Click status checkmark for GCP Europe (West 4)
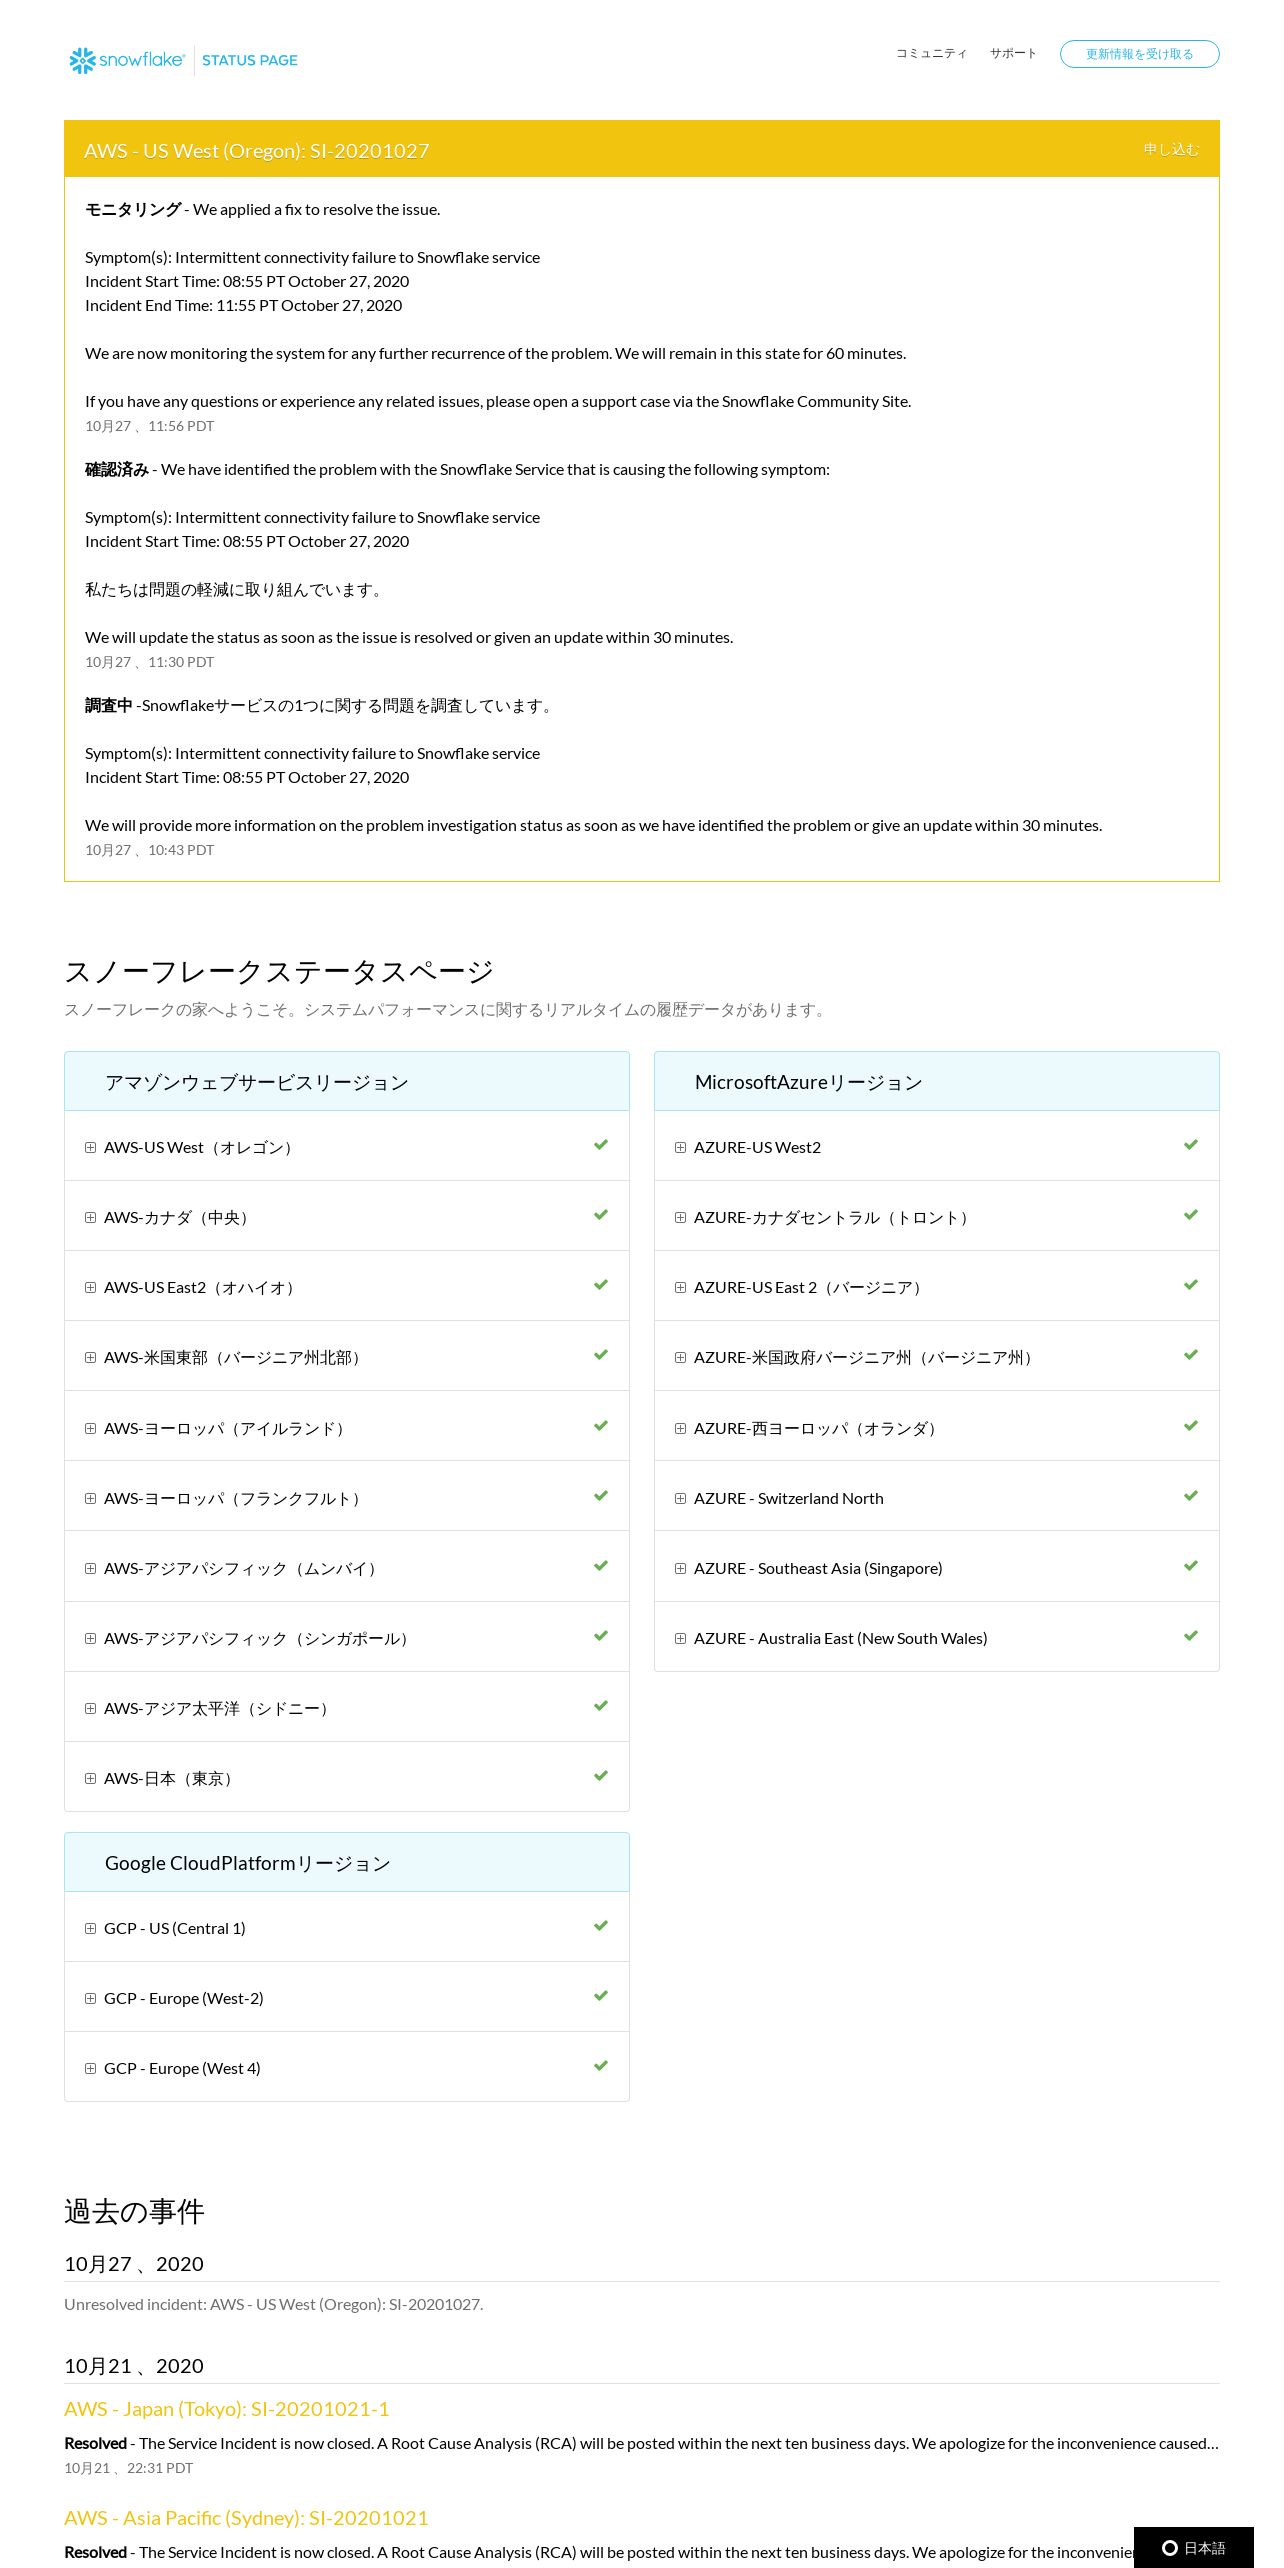 click(601, 2066)
